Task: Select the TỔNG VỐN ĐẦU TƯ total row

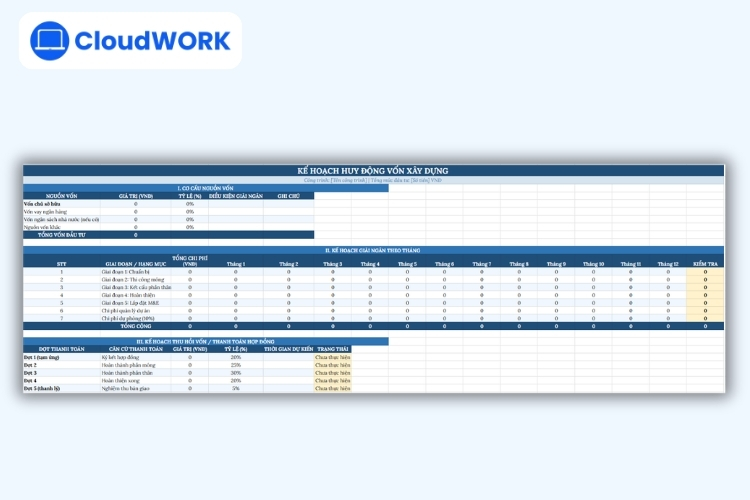Action: 62,235
